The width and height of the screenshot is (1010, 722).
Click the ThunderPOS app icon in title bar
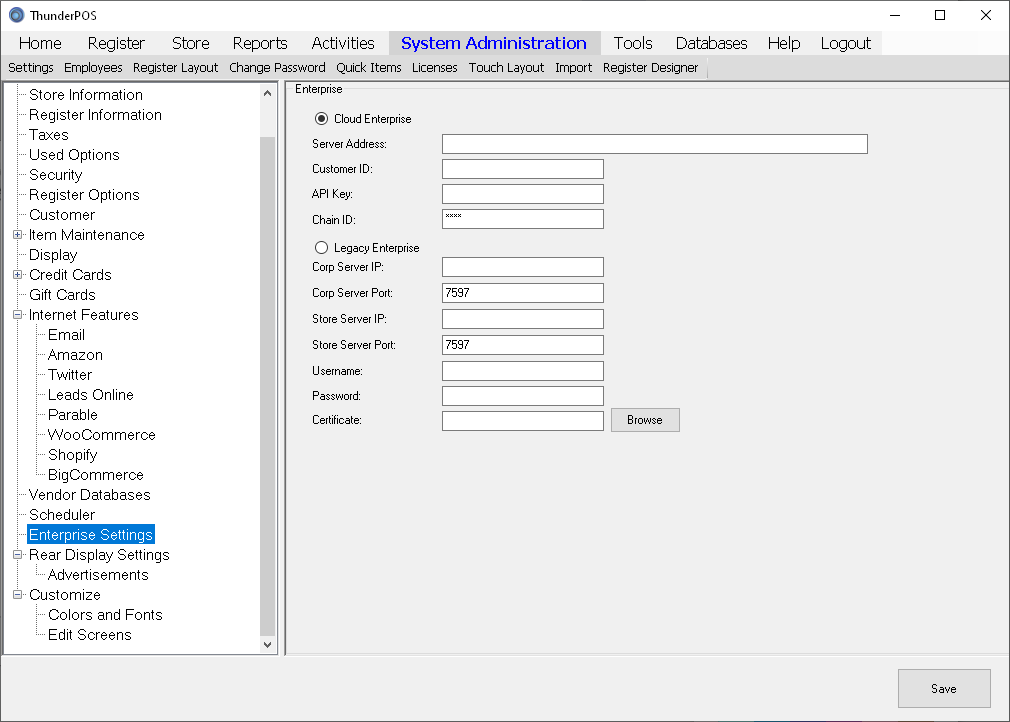point(16,15)
